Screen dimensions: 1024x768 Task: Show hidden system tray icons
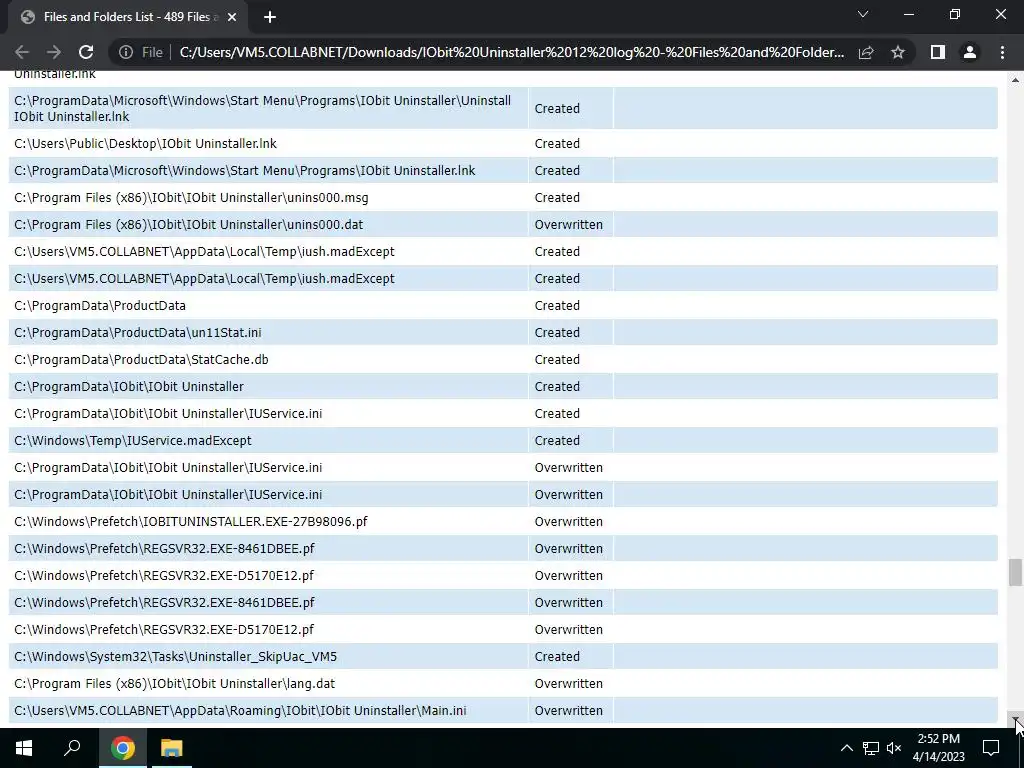point(846,748)
